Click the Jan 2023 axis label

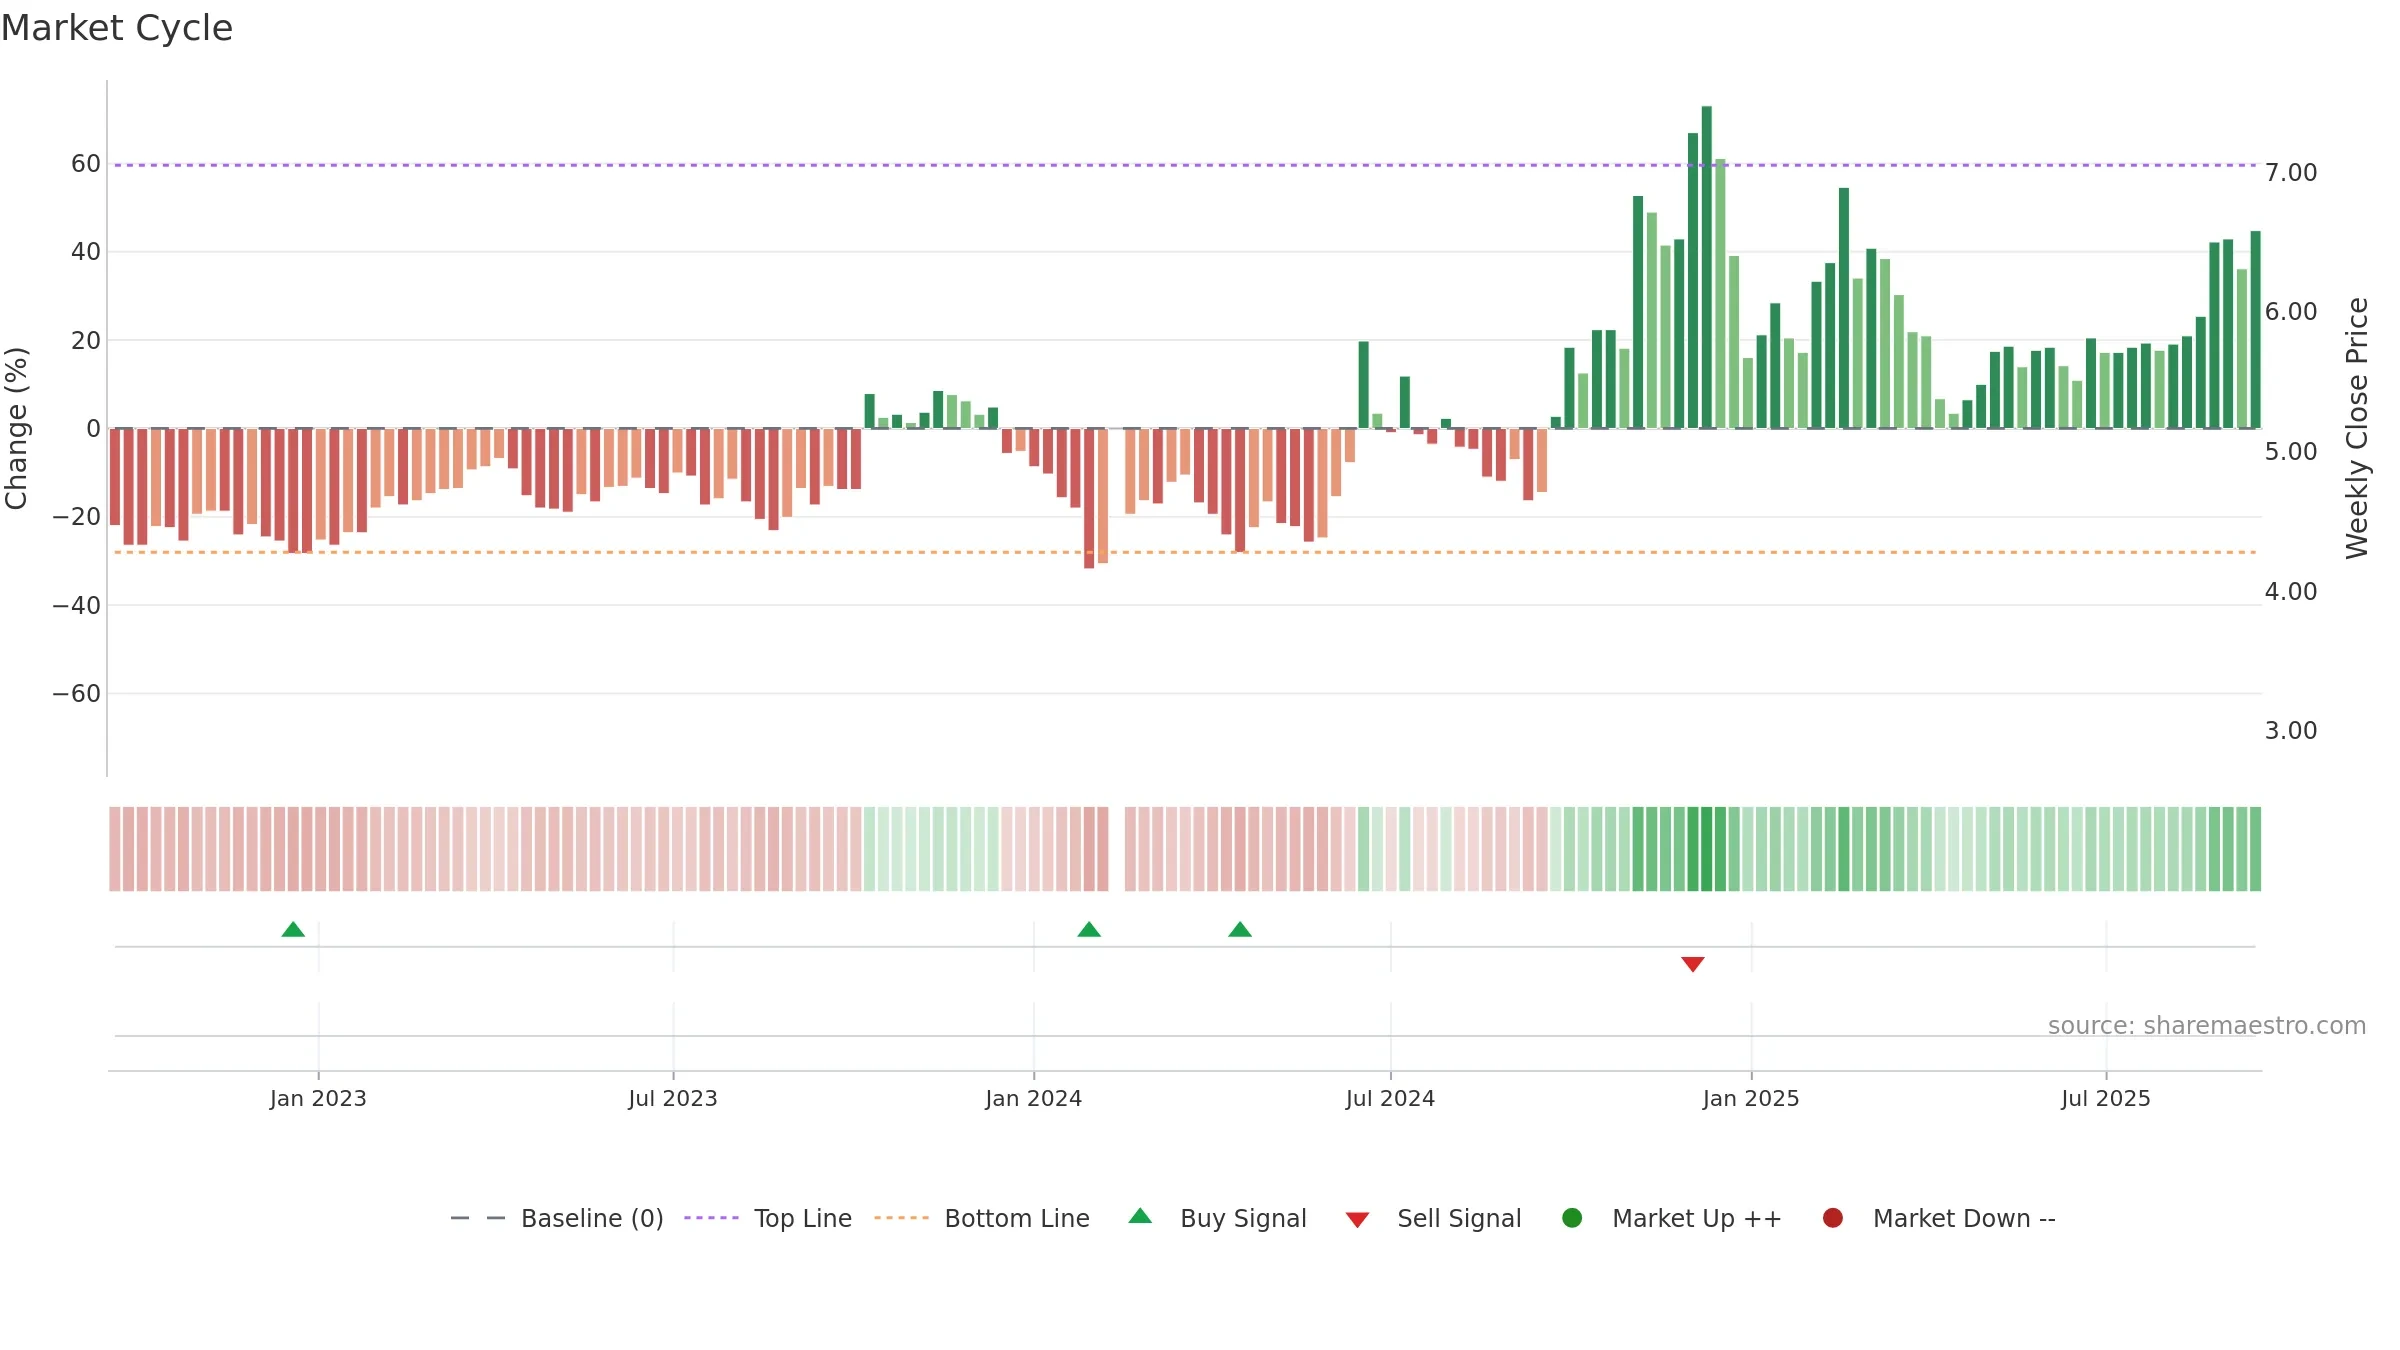(318, 1098)
